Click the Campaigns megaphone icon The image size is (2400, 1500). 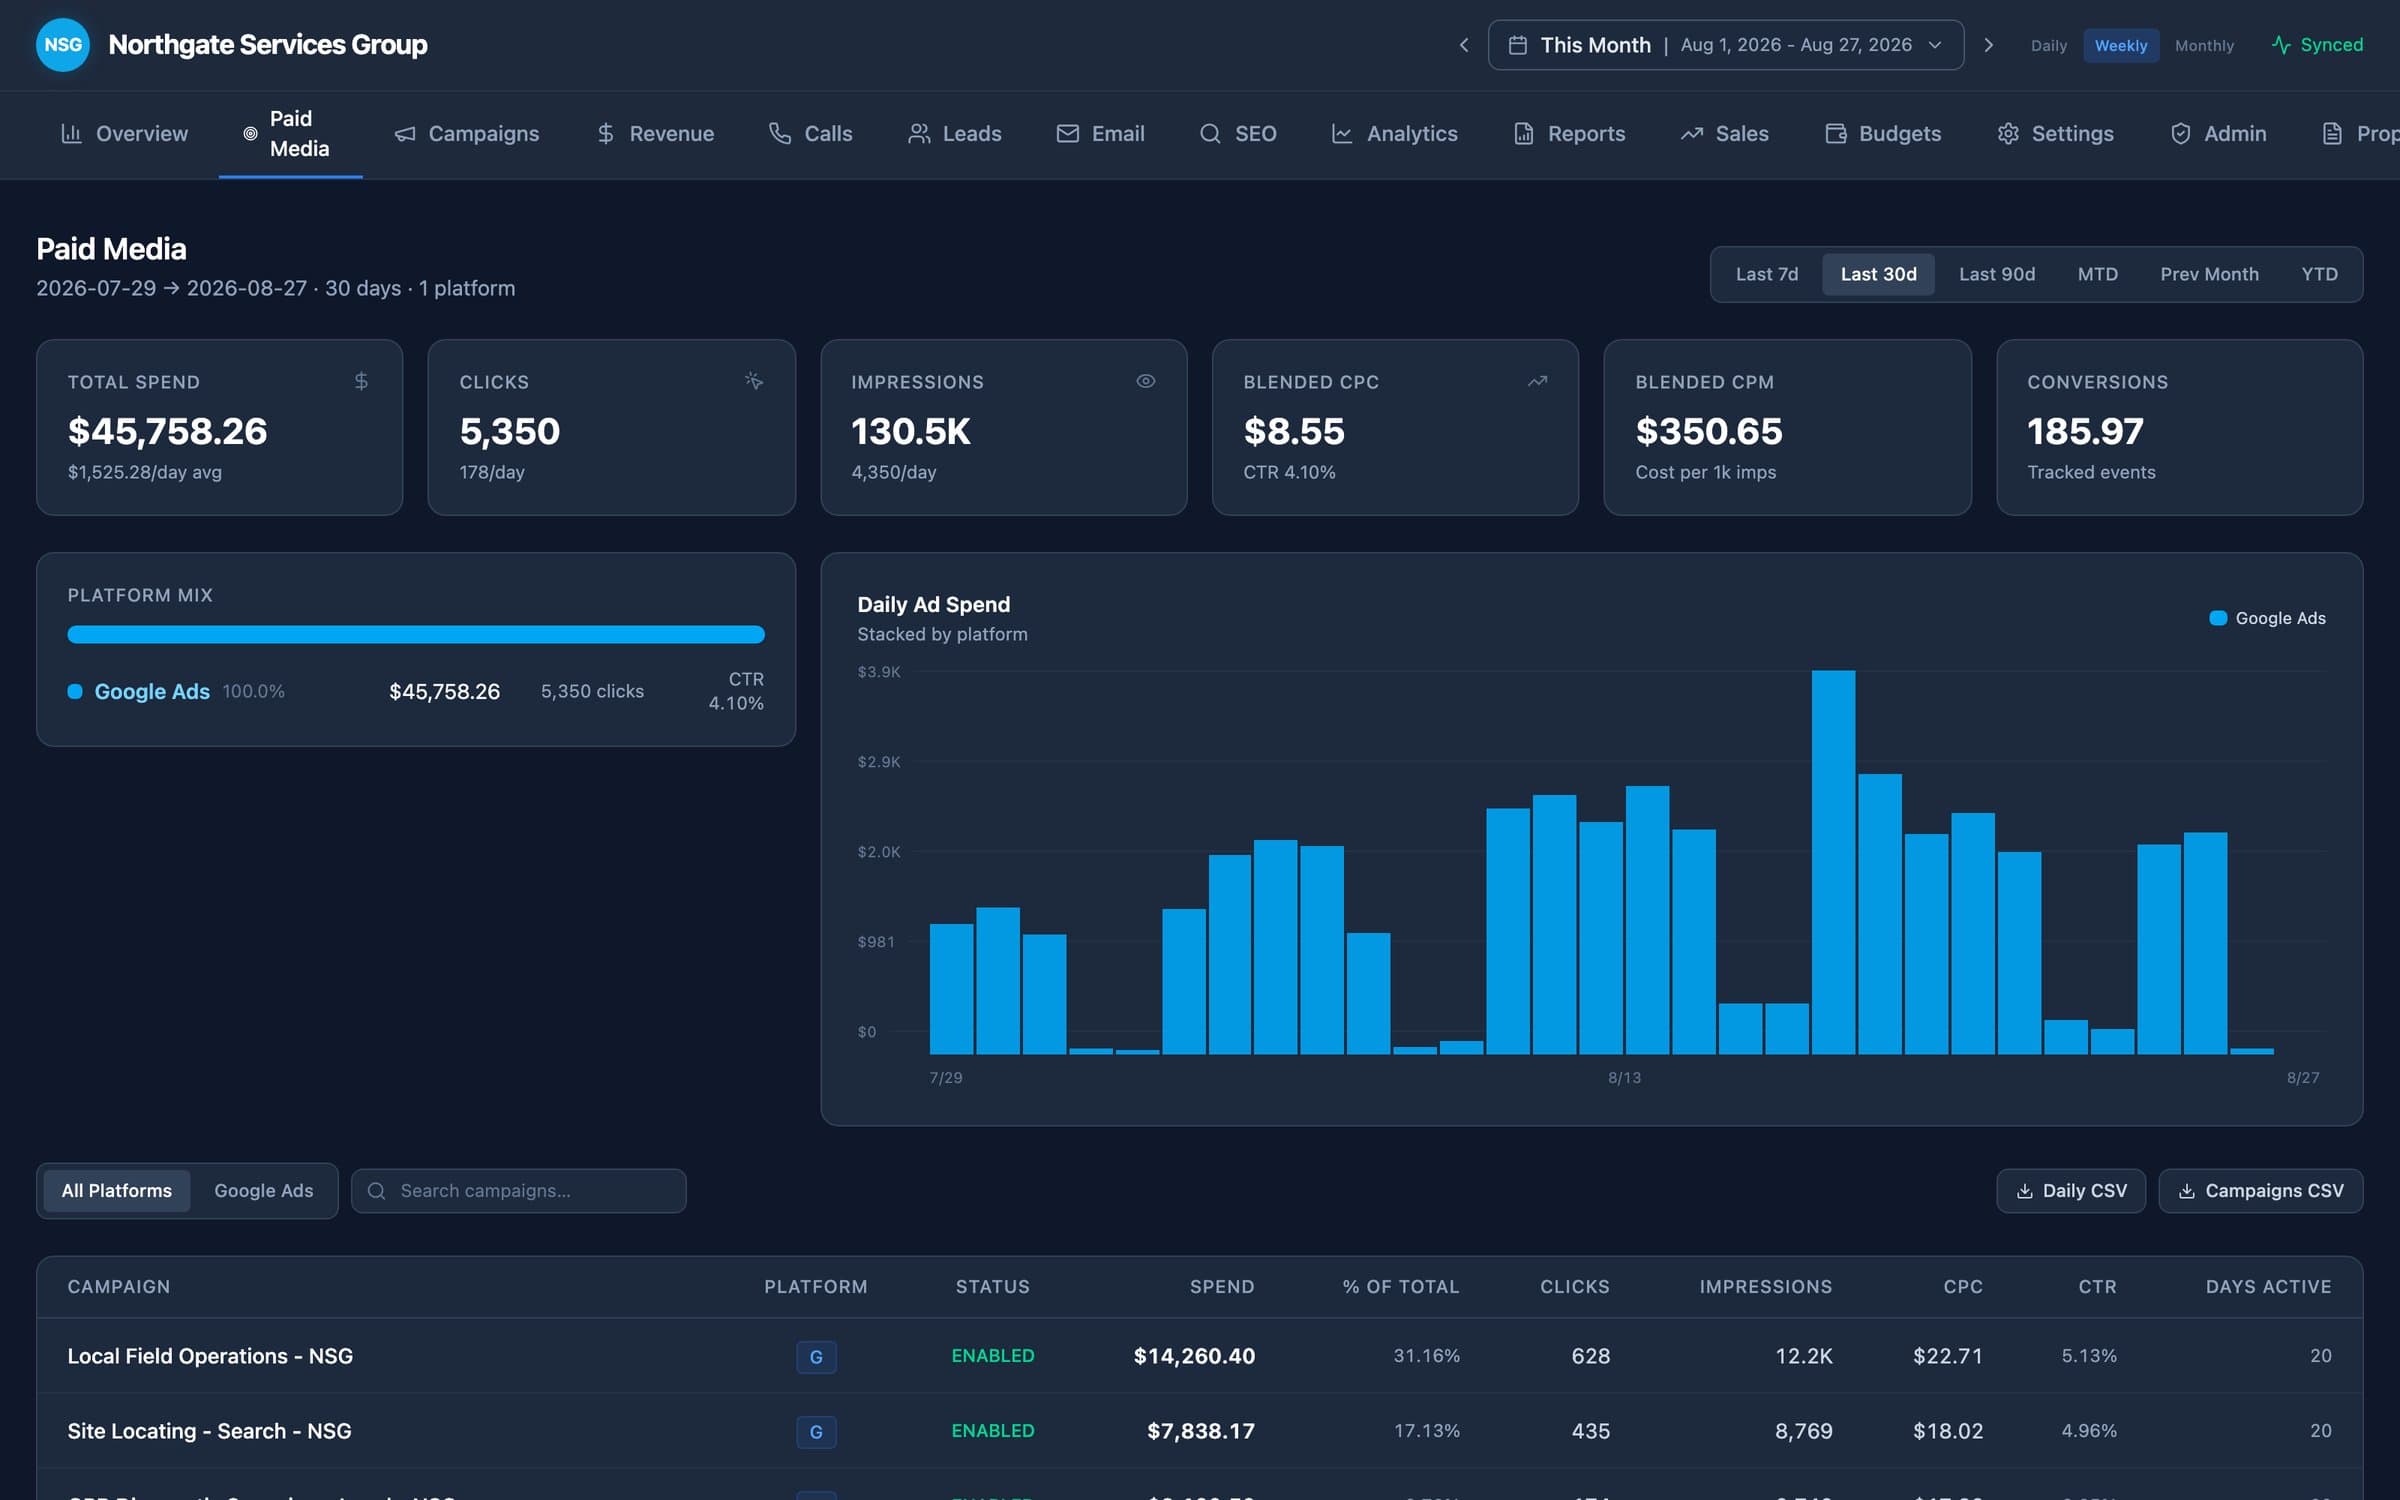click(x=404, y=134)
